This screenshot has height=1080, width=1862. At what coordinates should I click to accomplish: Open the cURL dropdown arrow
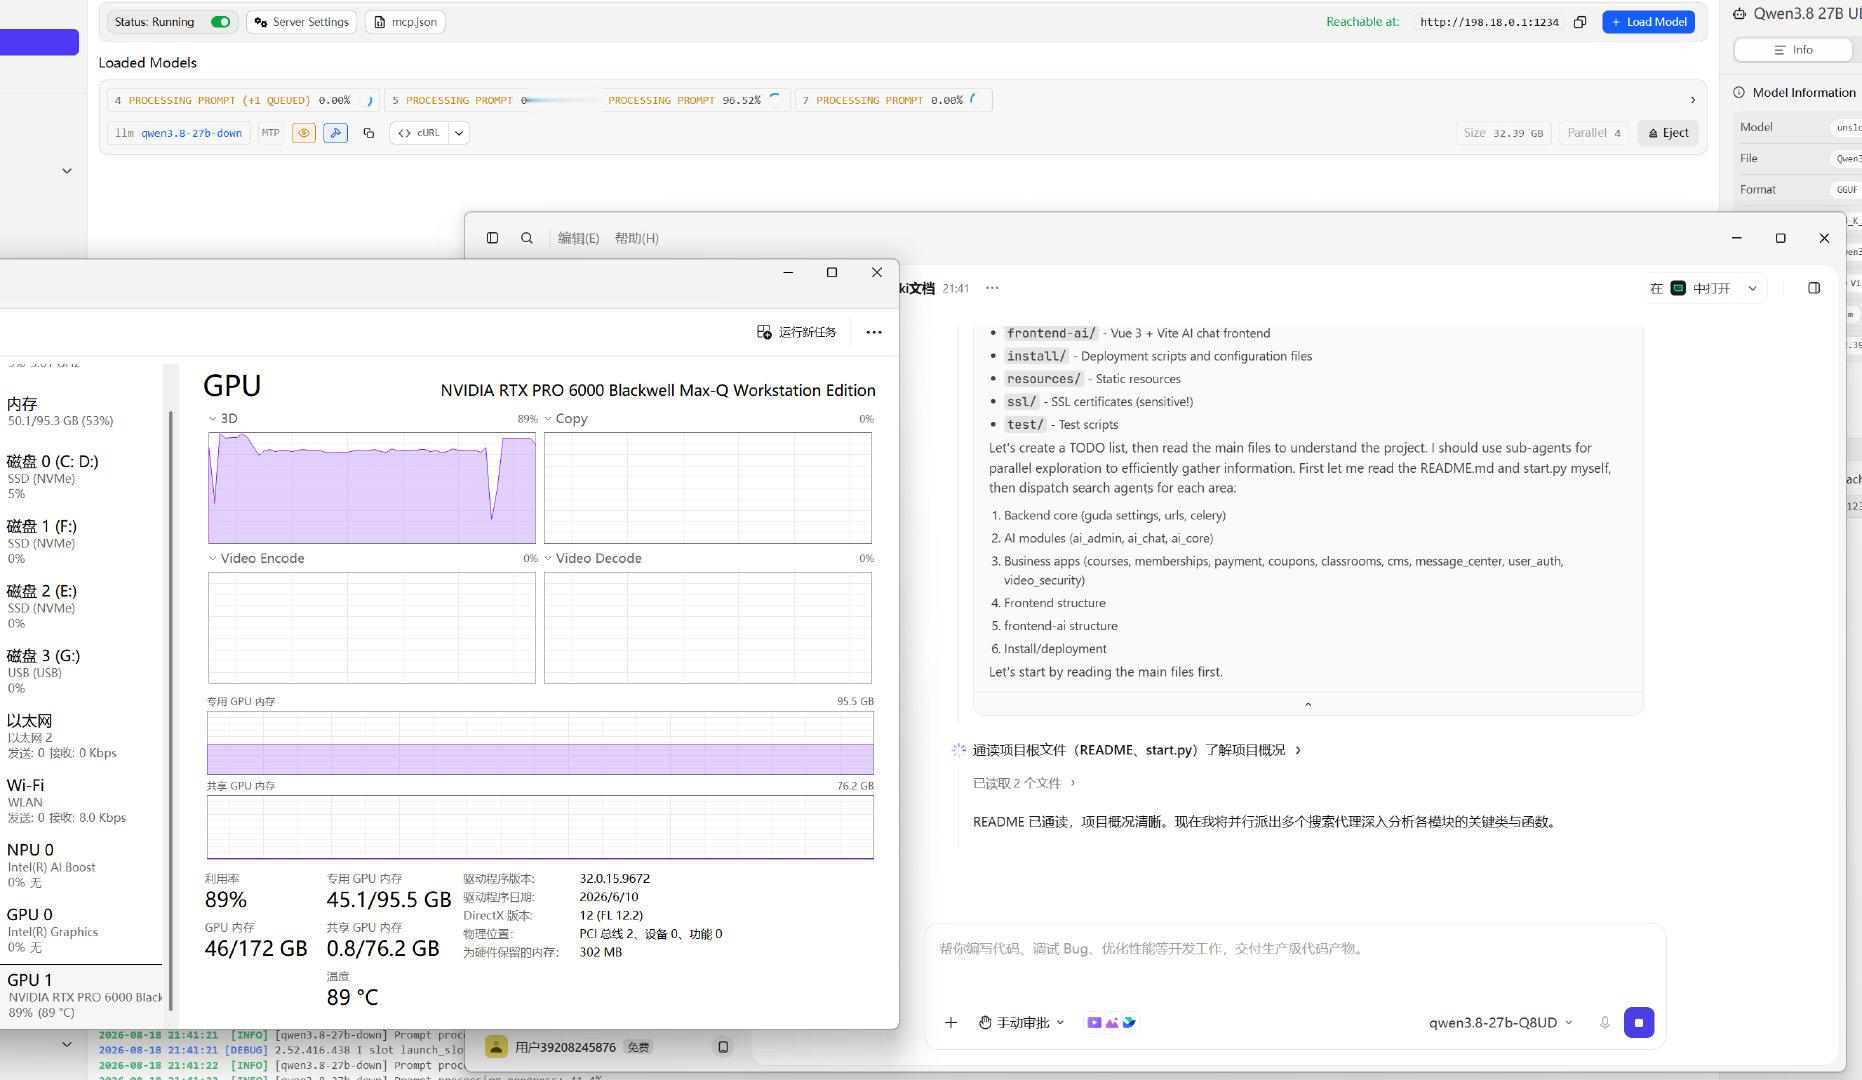(x=459, y=133)
